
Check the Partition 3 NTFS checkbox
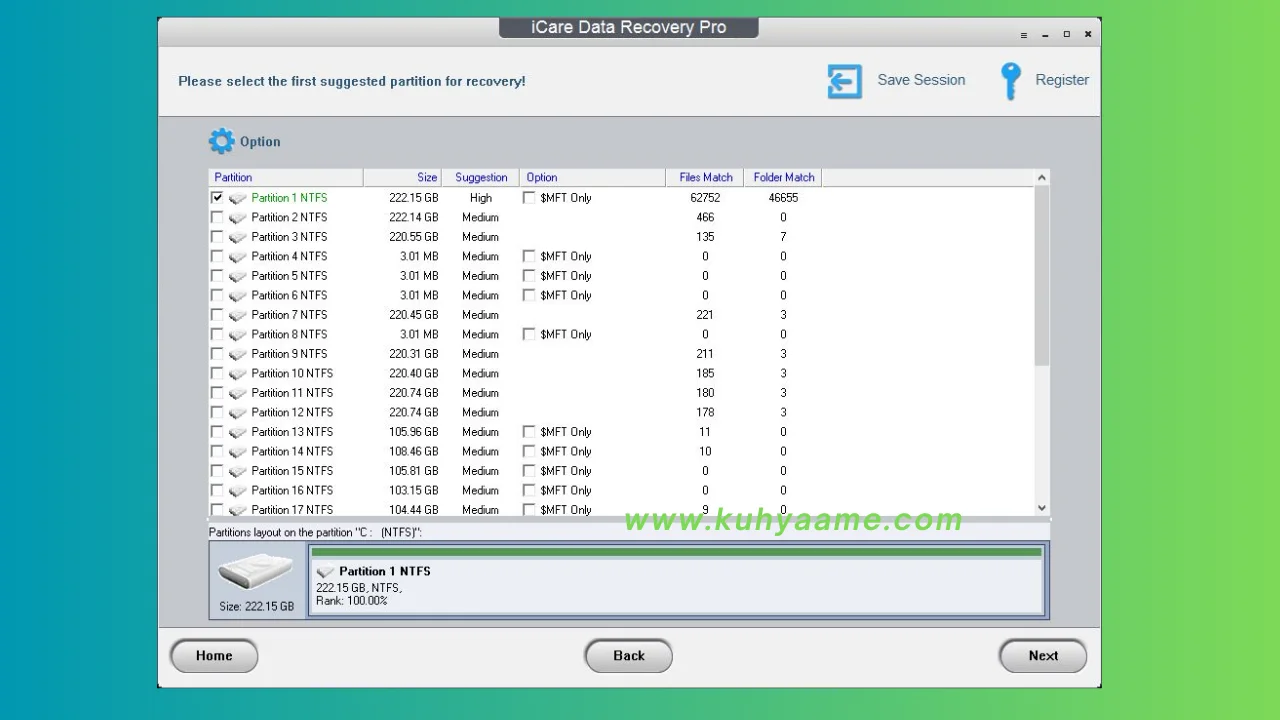(217, 237)
